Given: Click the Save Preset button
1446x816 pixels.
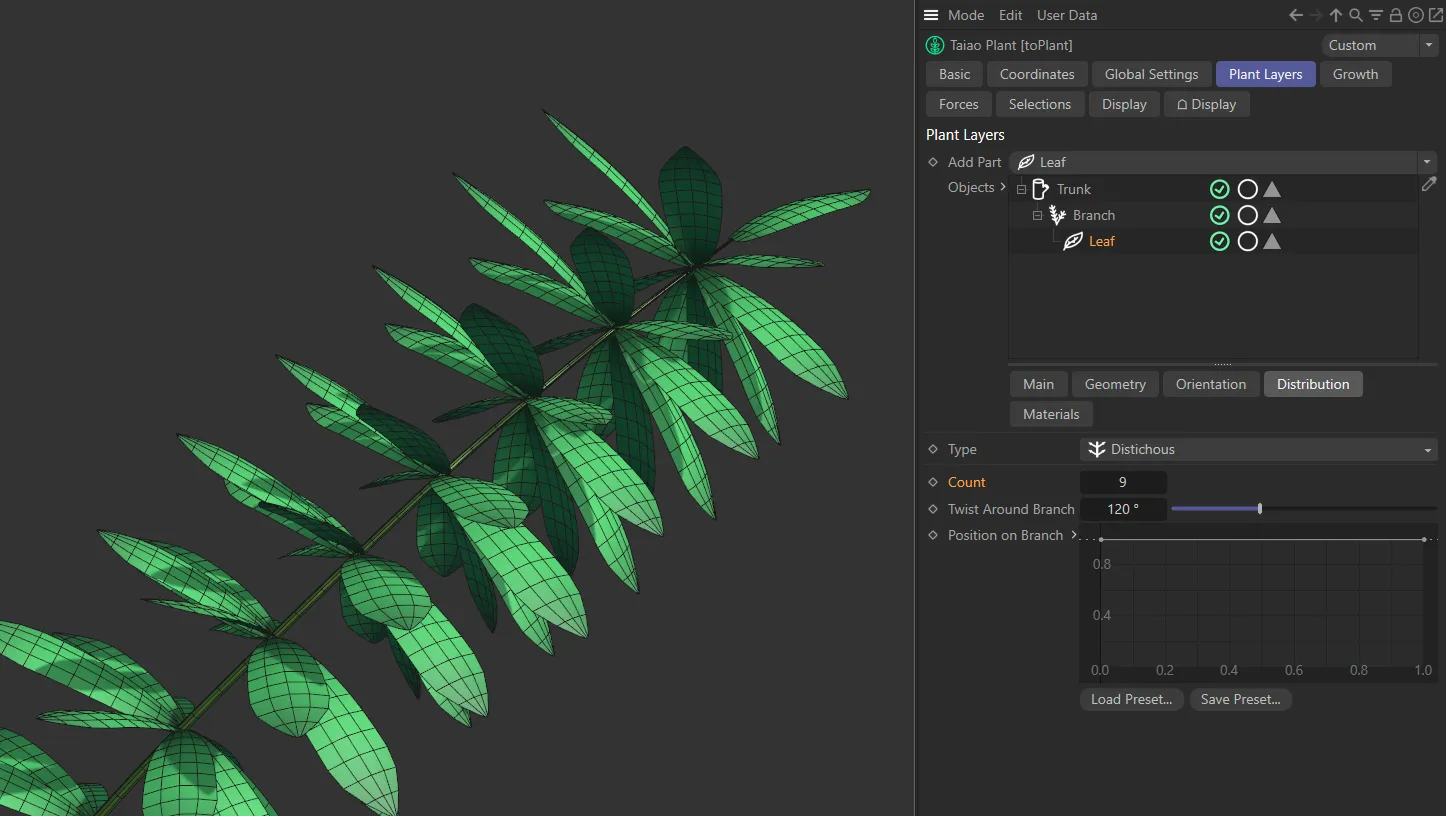Looking at the screenshot, I should tap(1240, 699).
